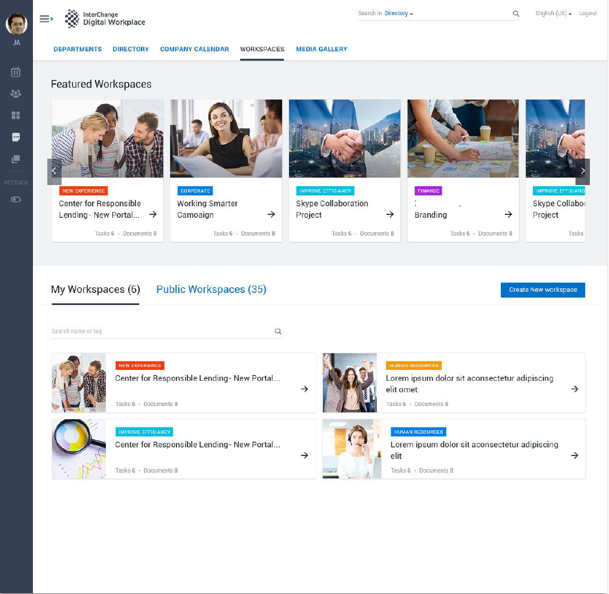Screen dimensions: 609x594
Task: Click the Improve Efficiency tag in My Workspaces list
Action: click(x=144, y=432)
